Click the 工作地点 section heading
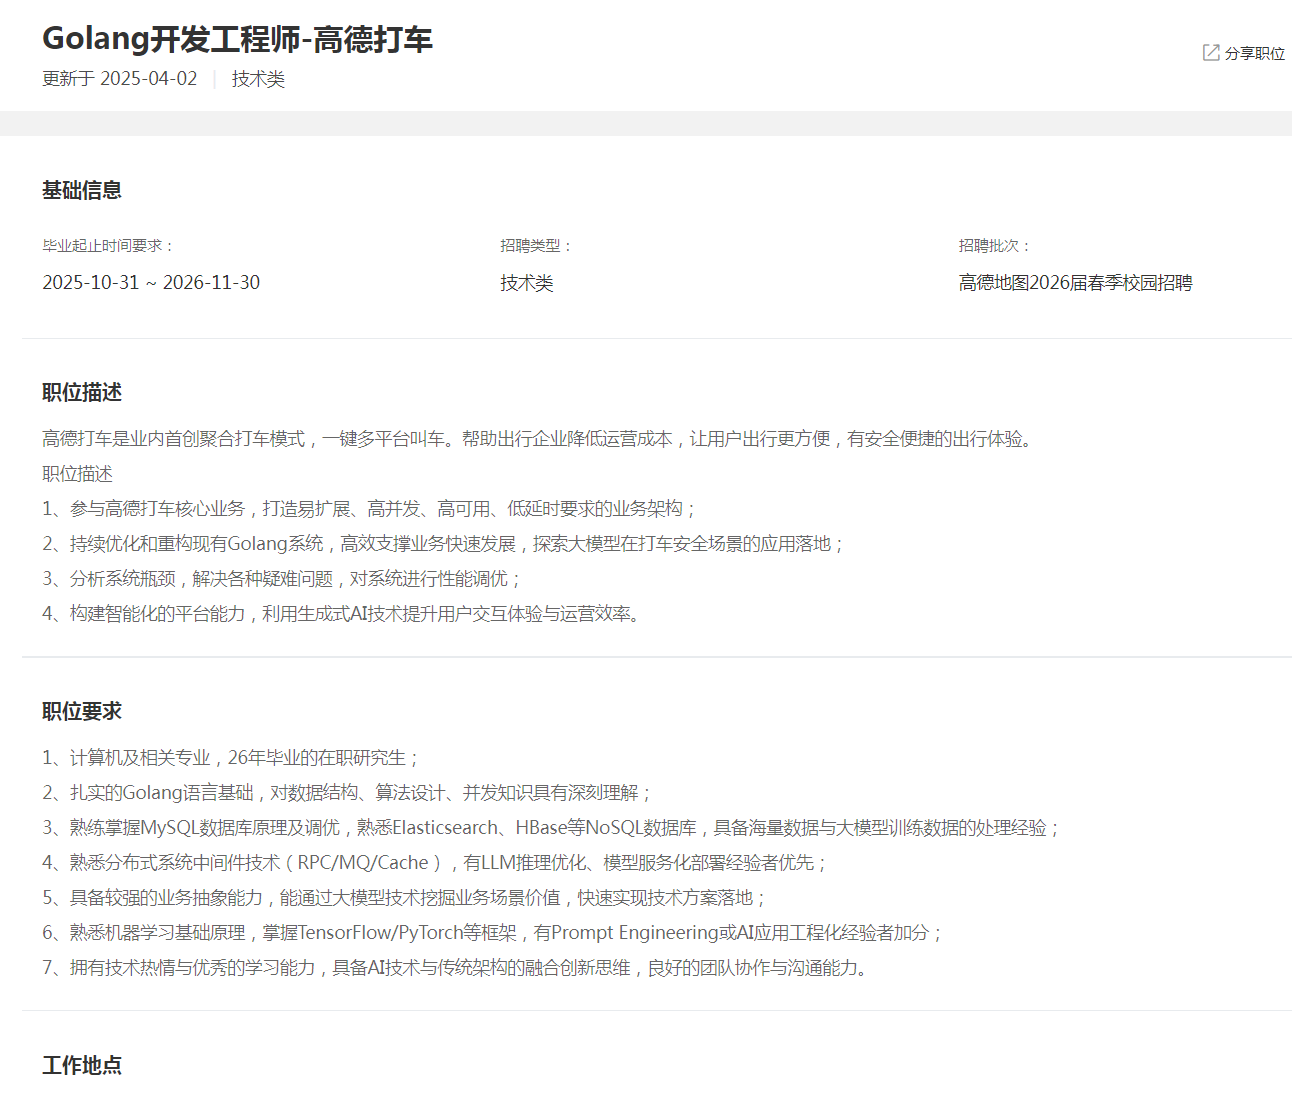1292x1094 pixels. tap(82, 1066)
